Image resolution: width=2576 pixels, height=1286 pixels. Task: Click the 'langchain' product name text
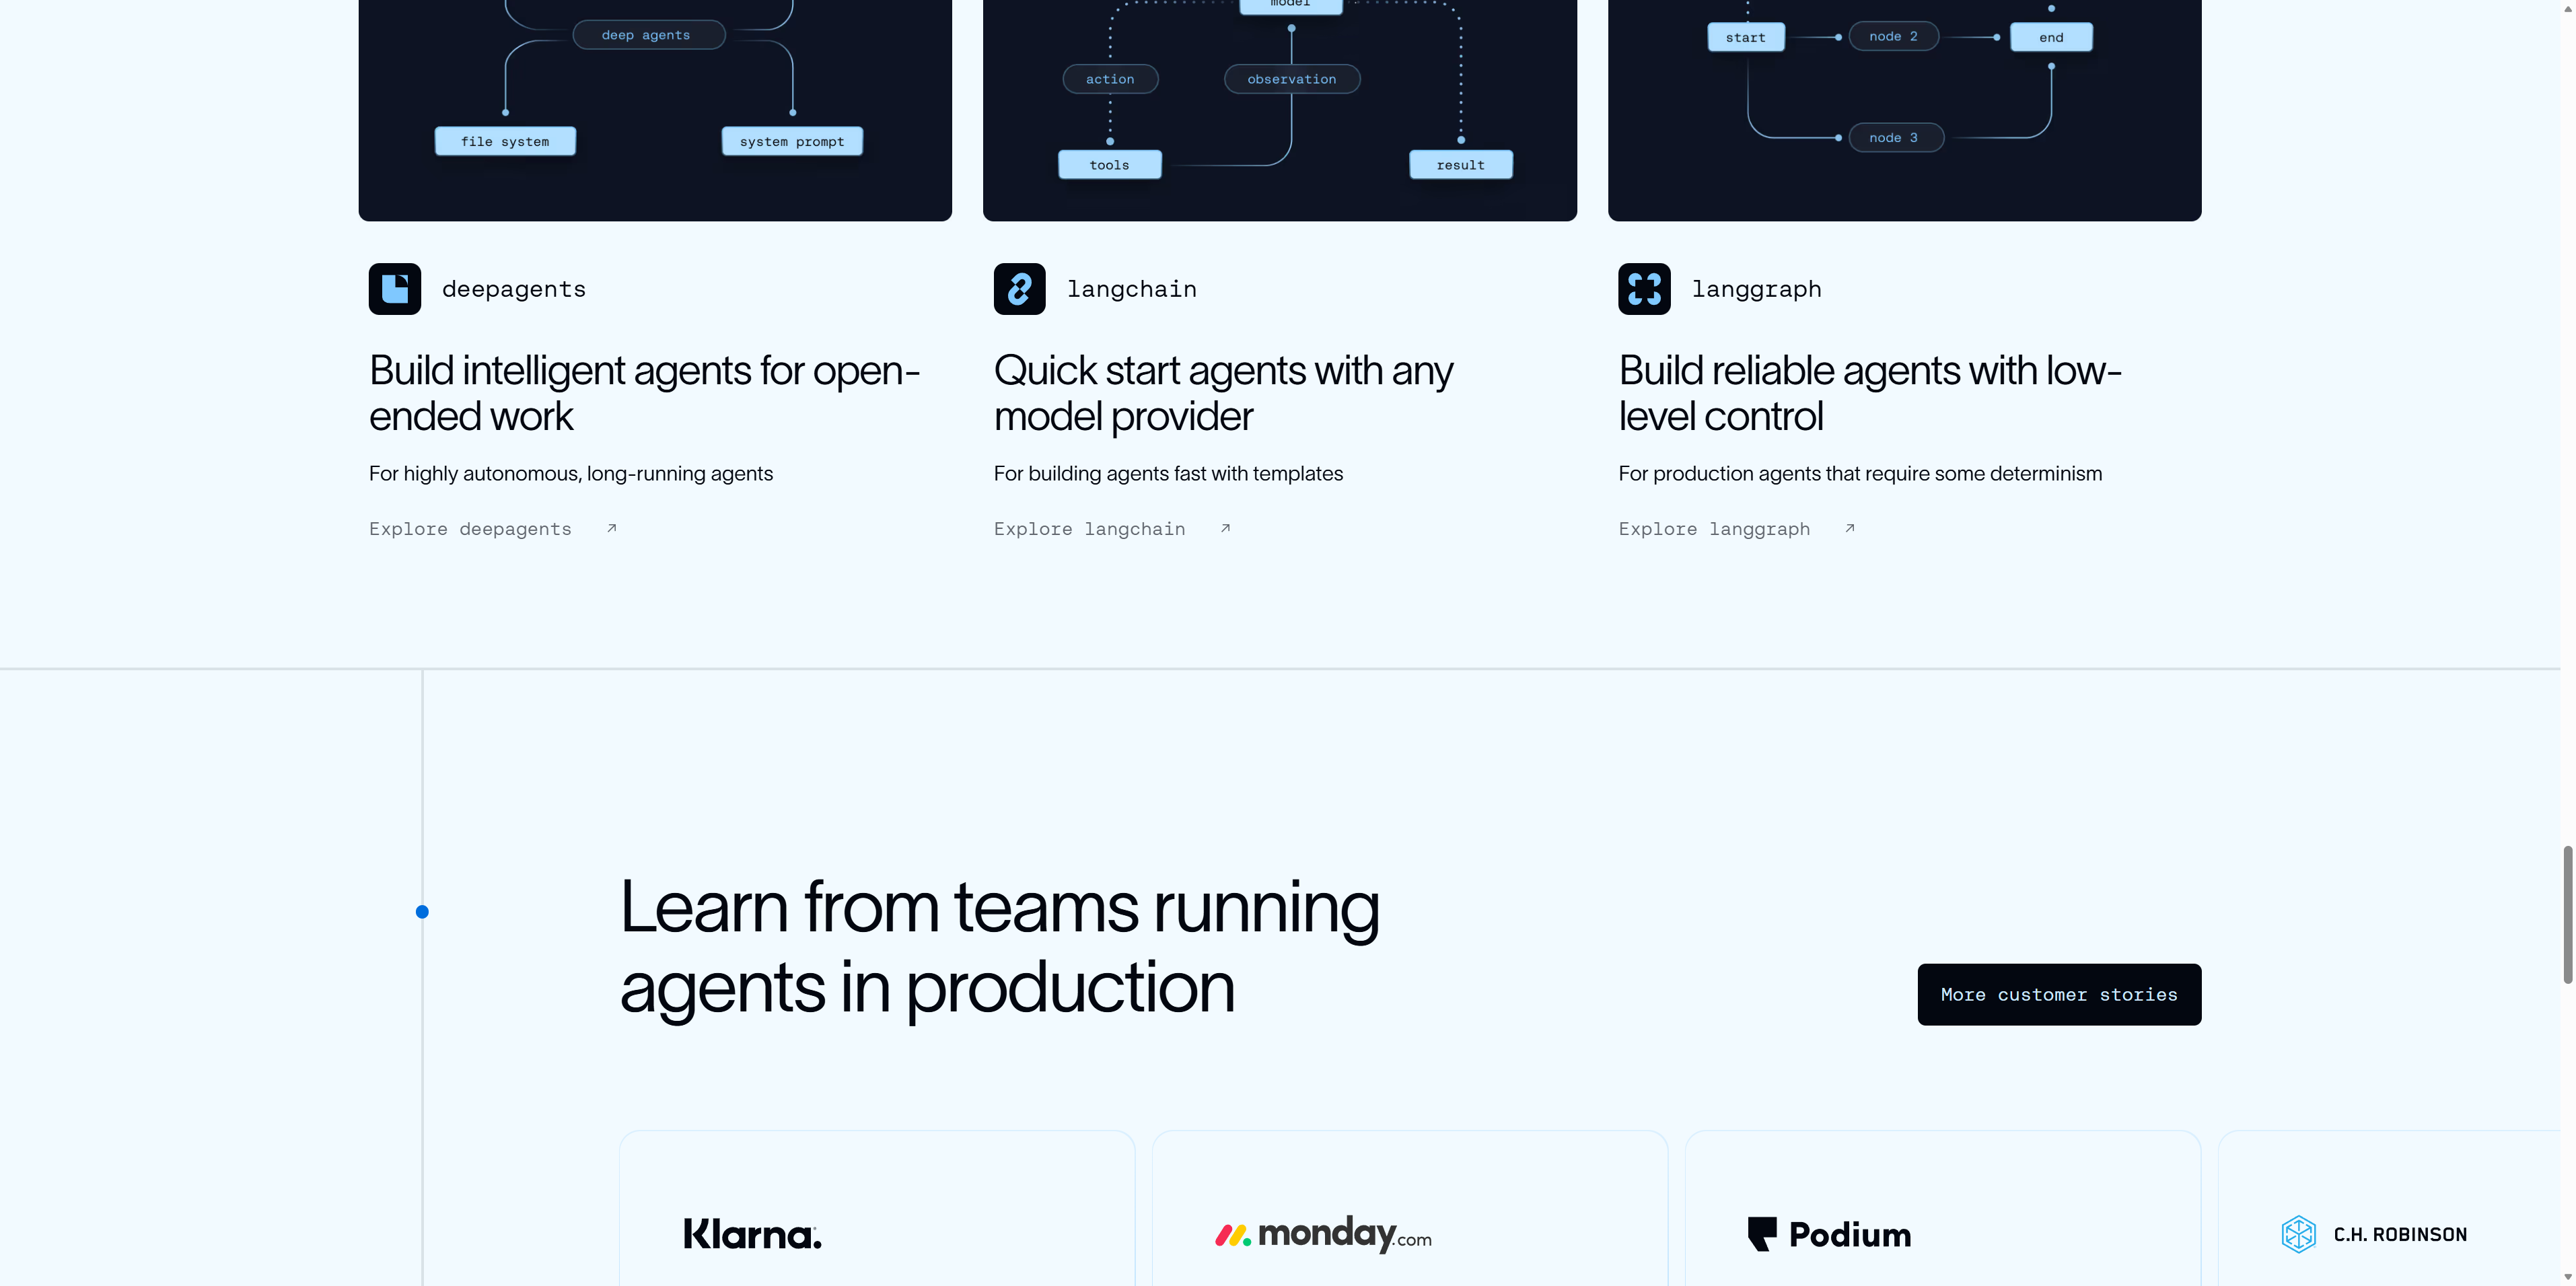(1132, 289)
